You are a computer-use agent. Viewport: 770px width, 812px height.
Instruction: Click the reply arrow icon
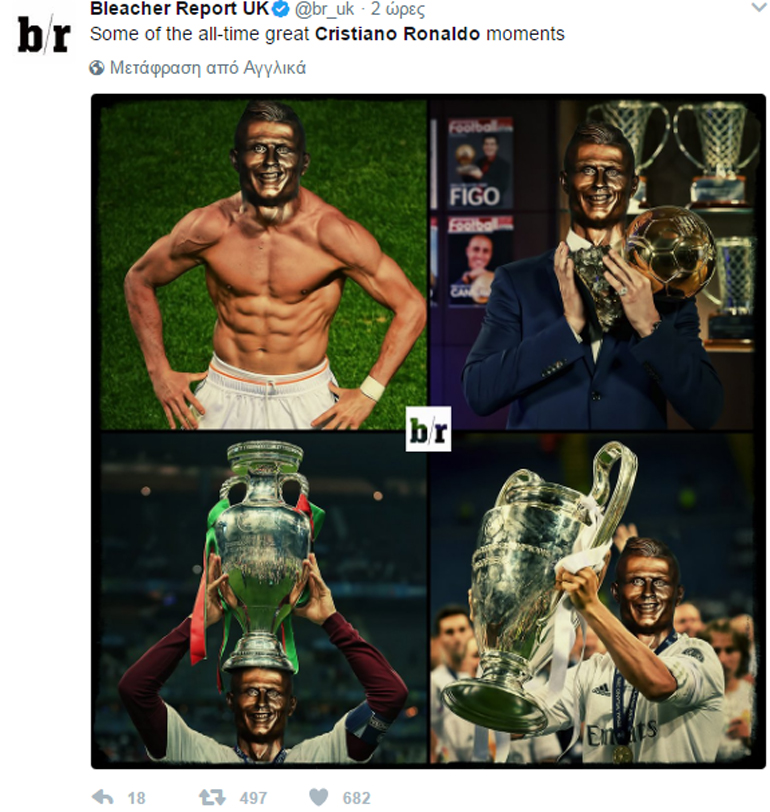[103, 797]
